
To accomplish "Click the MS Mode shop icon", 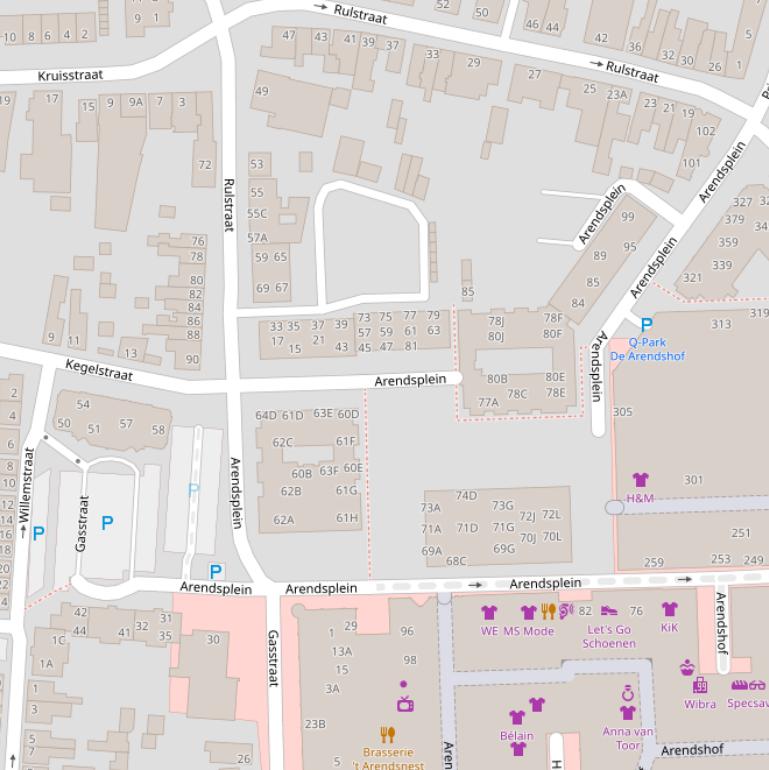I will coord(528,612).
